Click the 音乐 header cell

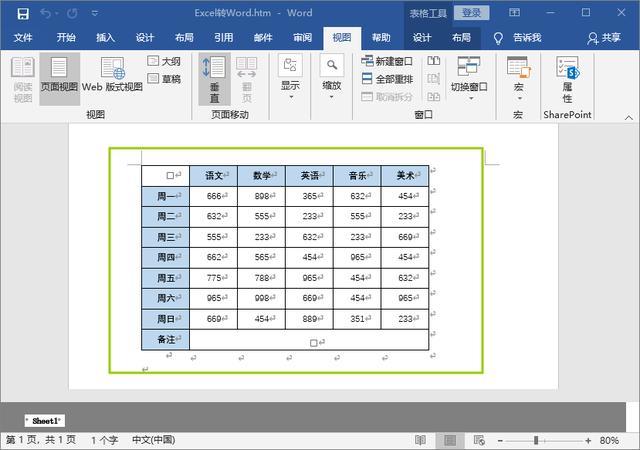pyautogui.click(x=358, y=176)
